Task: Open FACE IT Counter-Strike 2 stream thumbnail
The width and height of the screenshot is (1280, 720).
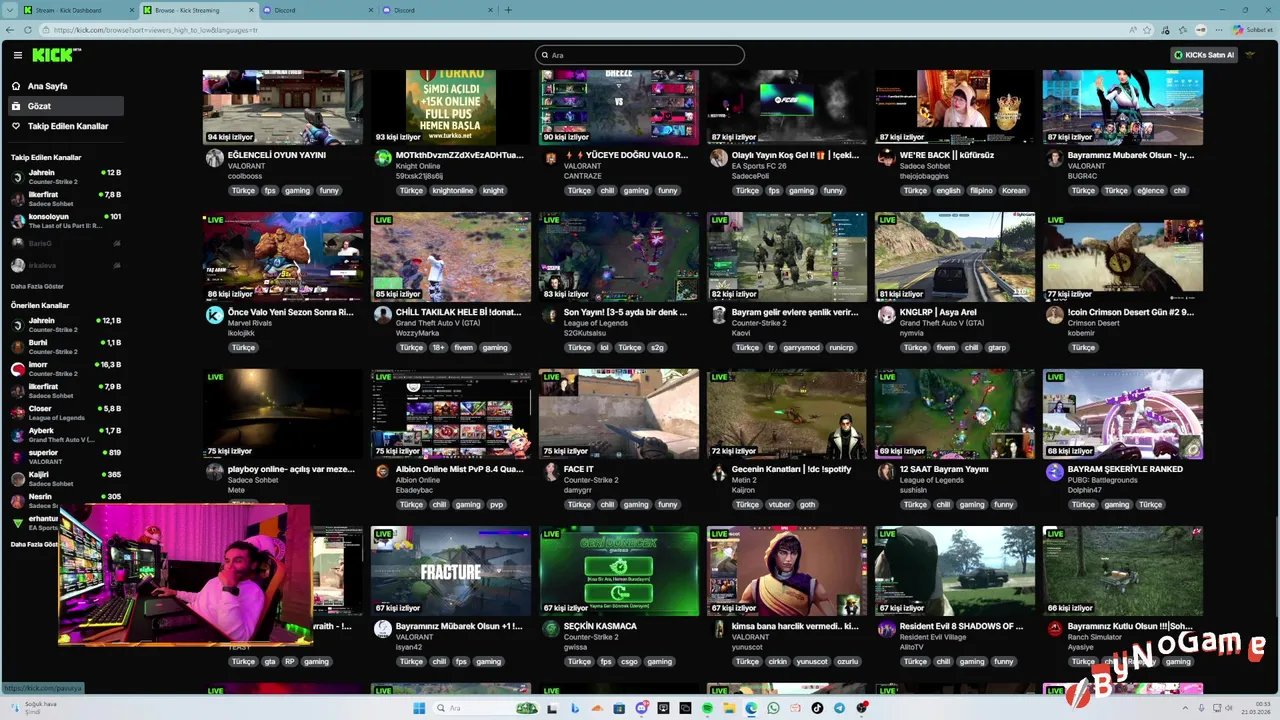Action: (x=619, y=414)
